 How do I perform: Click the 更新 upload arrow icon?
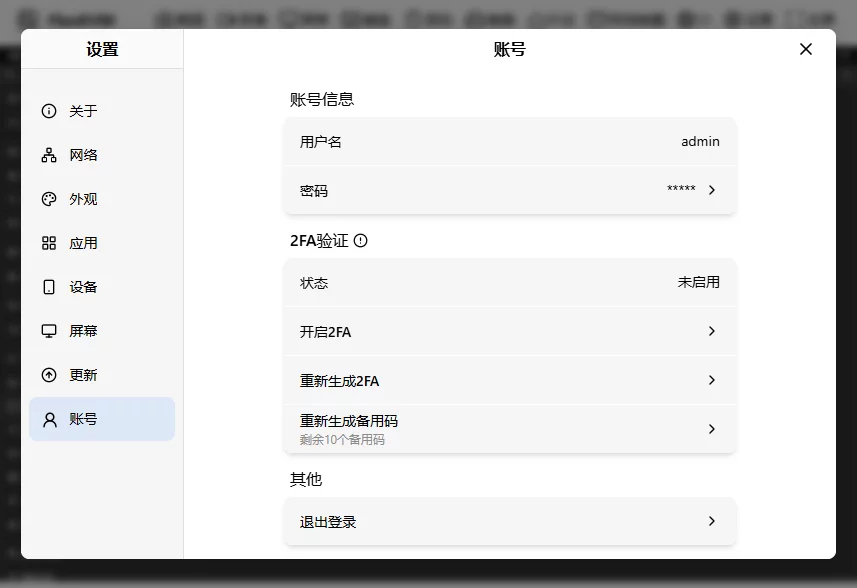pyautogui.click(x=49, y=375)
